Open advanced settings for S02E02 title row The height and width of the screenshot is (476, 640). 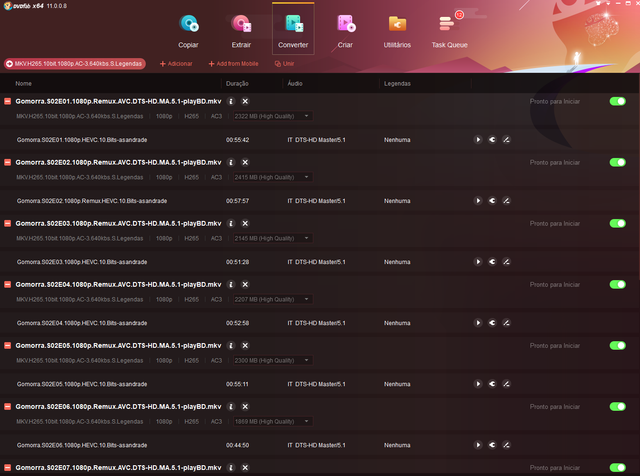click(492, 201)
